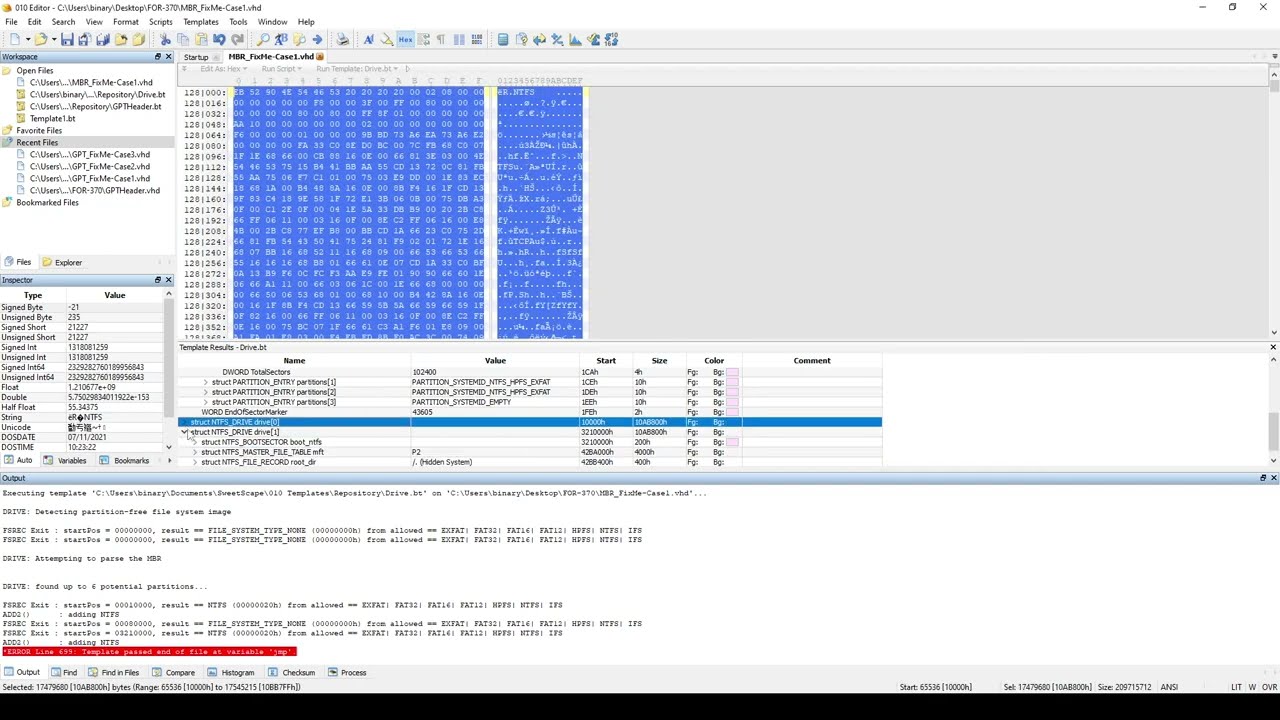Toggle the paragraph mark whitespace icon

click(441, 40)
